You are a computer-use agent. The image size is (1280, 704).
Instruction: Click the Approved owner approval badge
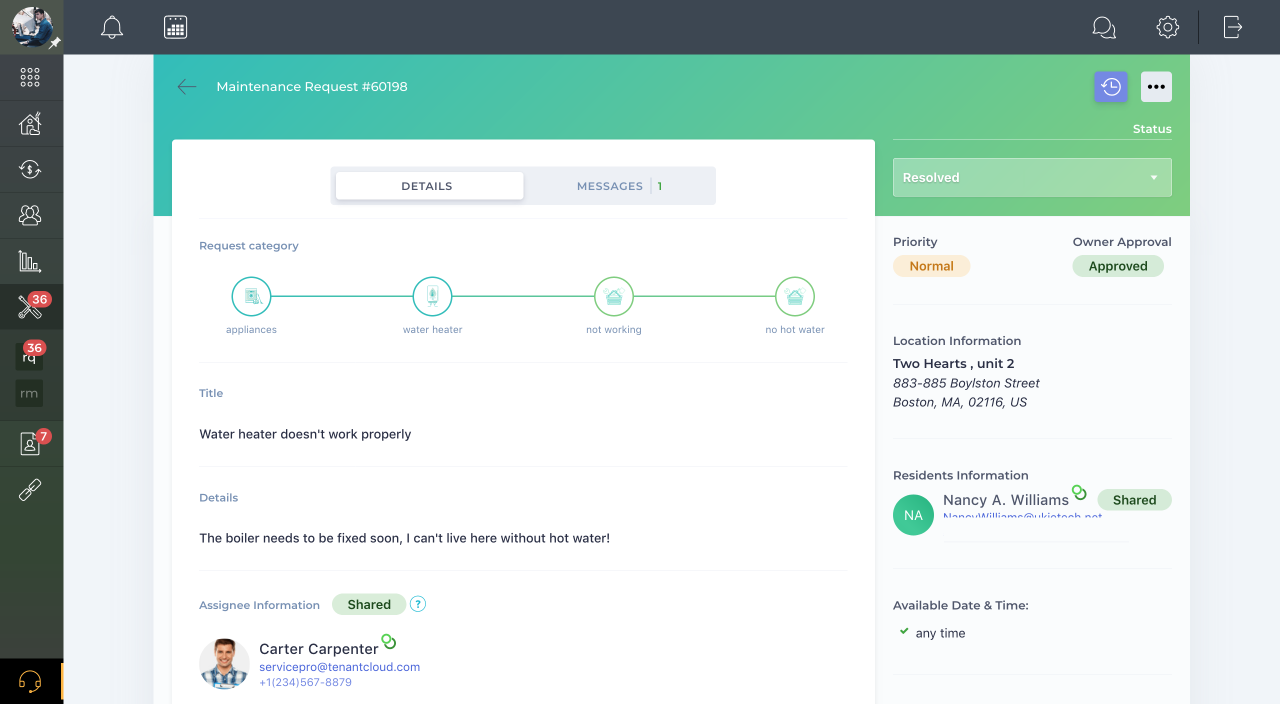1117,266
